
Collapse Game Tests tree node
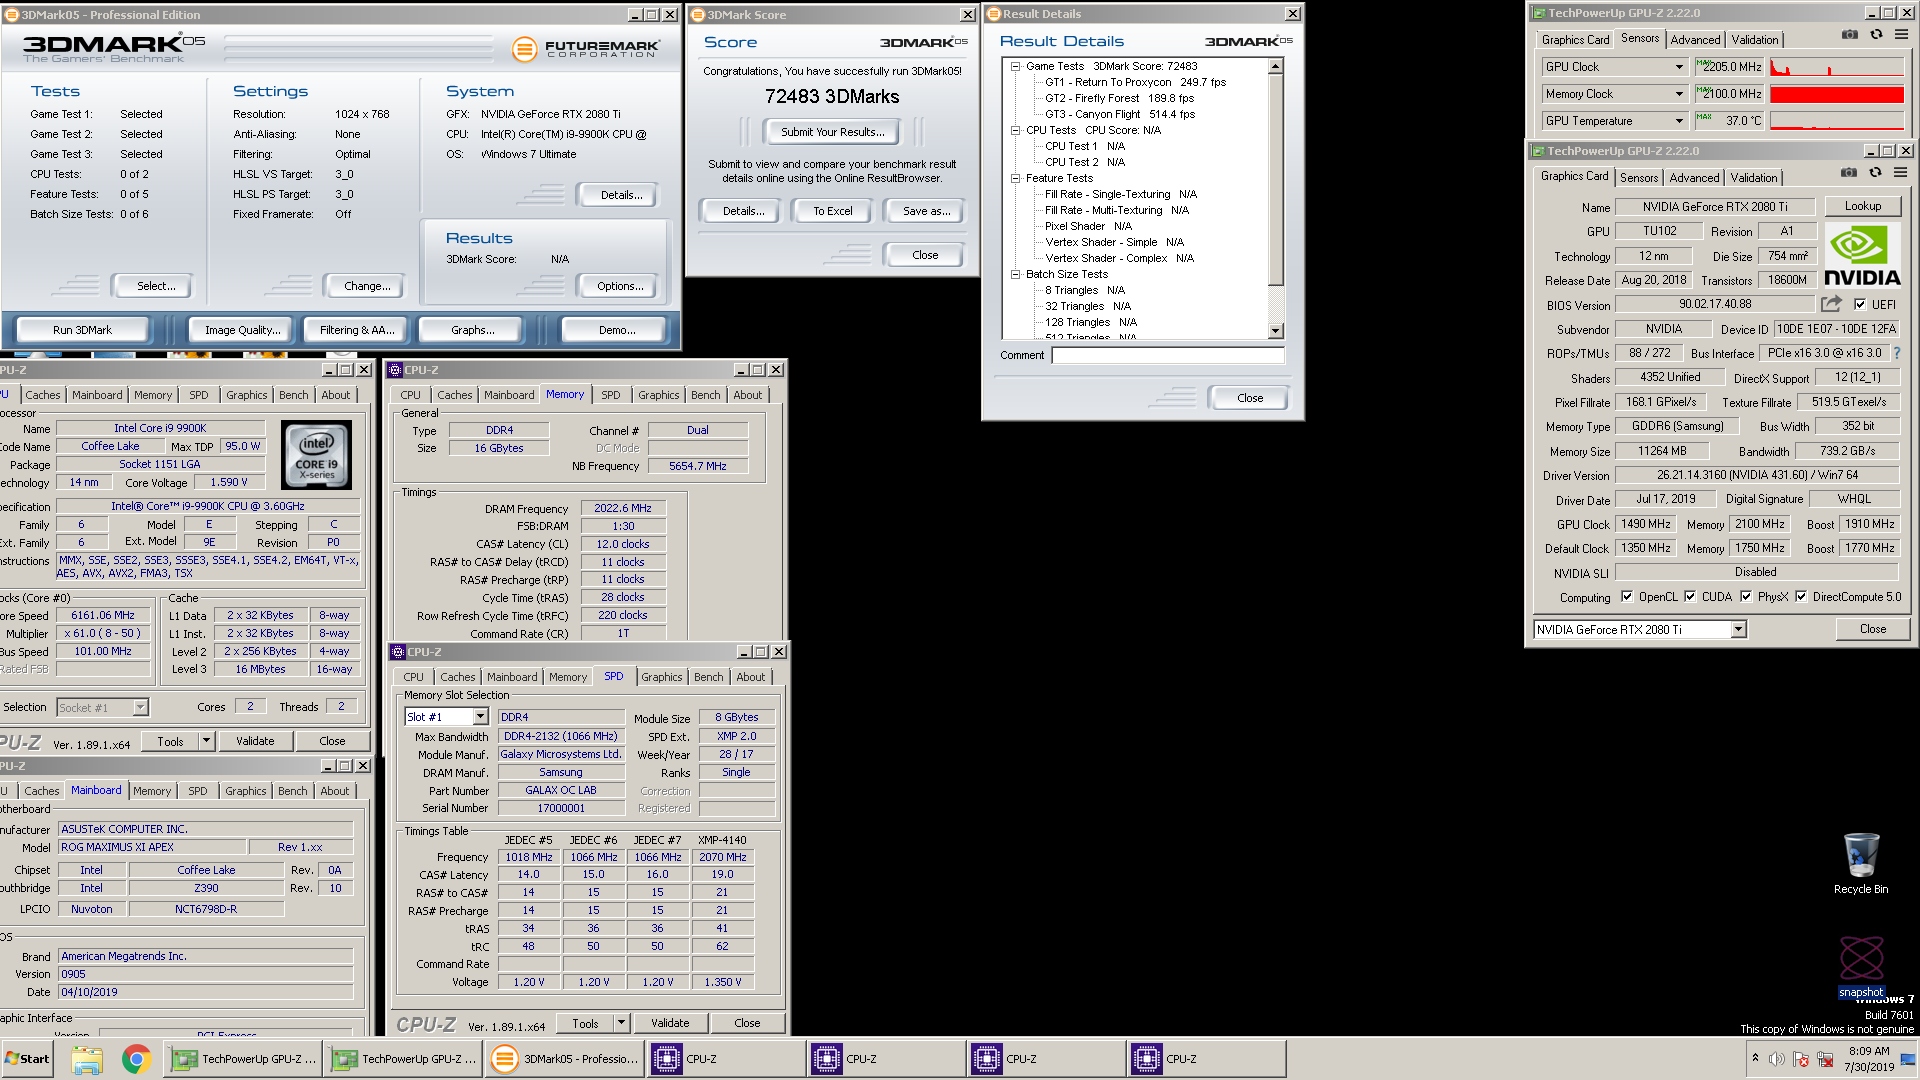[x=1015, y=66]
